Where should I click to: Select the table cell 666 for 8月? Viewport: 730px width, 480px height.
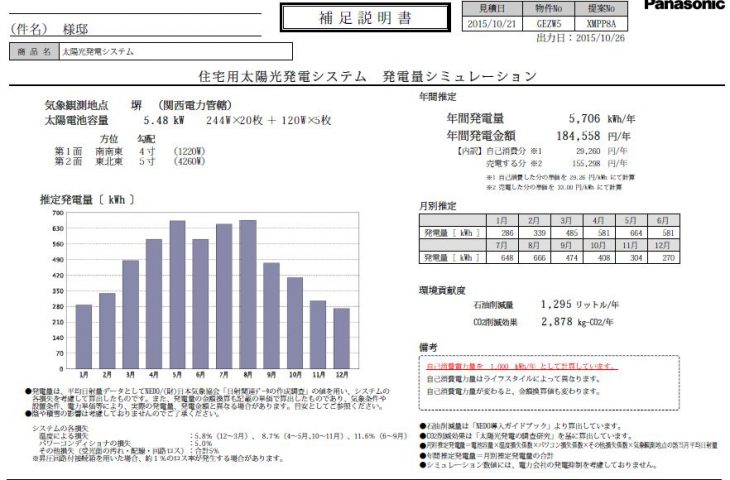[534, 257]
